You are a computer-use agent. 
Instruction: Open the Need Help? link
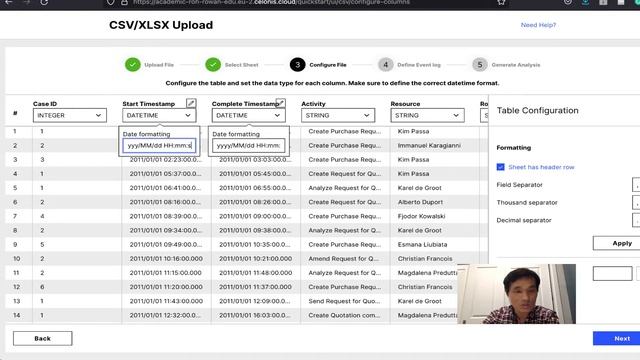(538, 25)
